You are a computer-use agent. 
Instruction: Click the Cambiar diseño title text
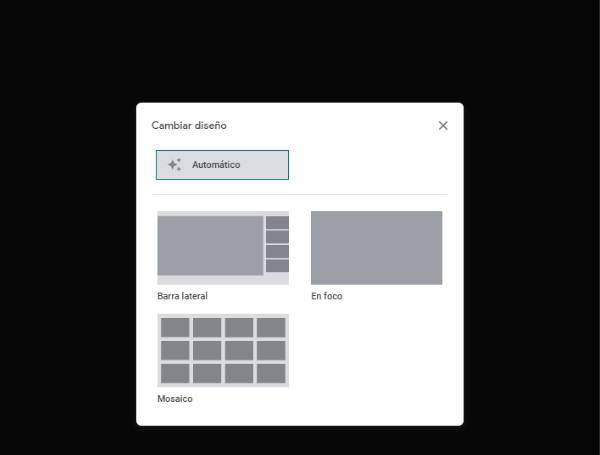tap(189, 126)
